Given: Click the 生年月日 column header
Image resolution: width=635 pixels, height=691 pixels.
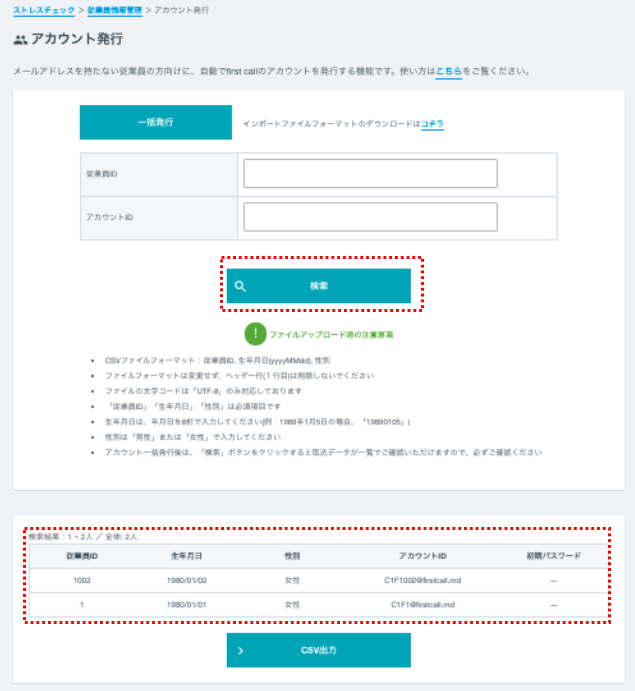Looking at the screenshot, I should (x=186, y=556).
